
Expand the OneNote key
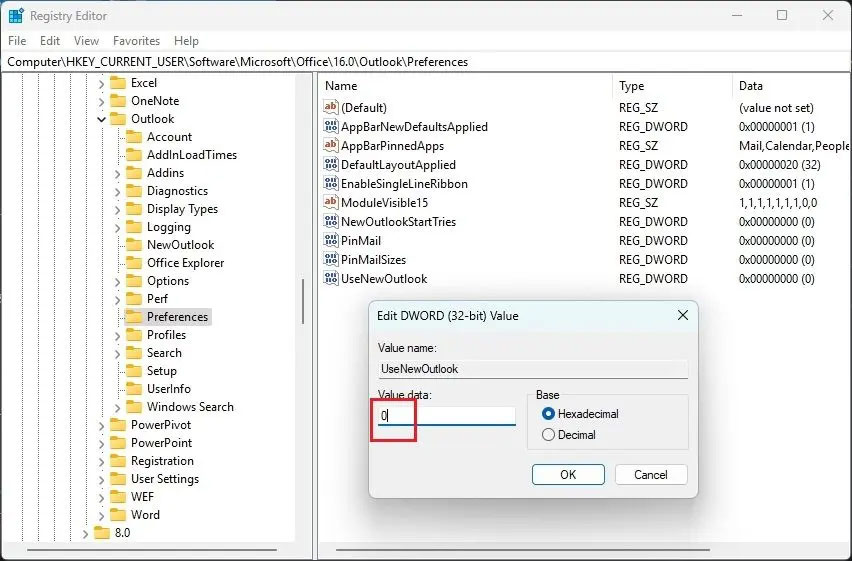(x=101, y=102)
